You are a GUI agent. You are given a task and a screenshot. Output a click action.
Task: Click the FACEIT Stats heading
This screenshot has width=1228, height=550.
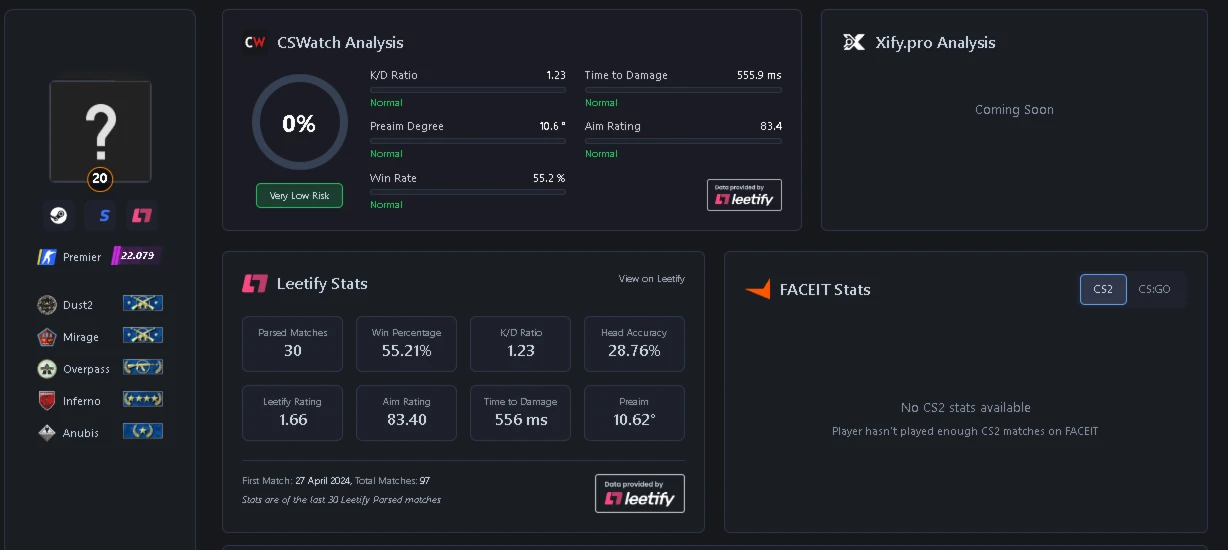[x=825, y=290]
